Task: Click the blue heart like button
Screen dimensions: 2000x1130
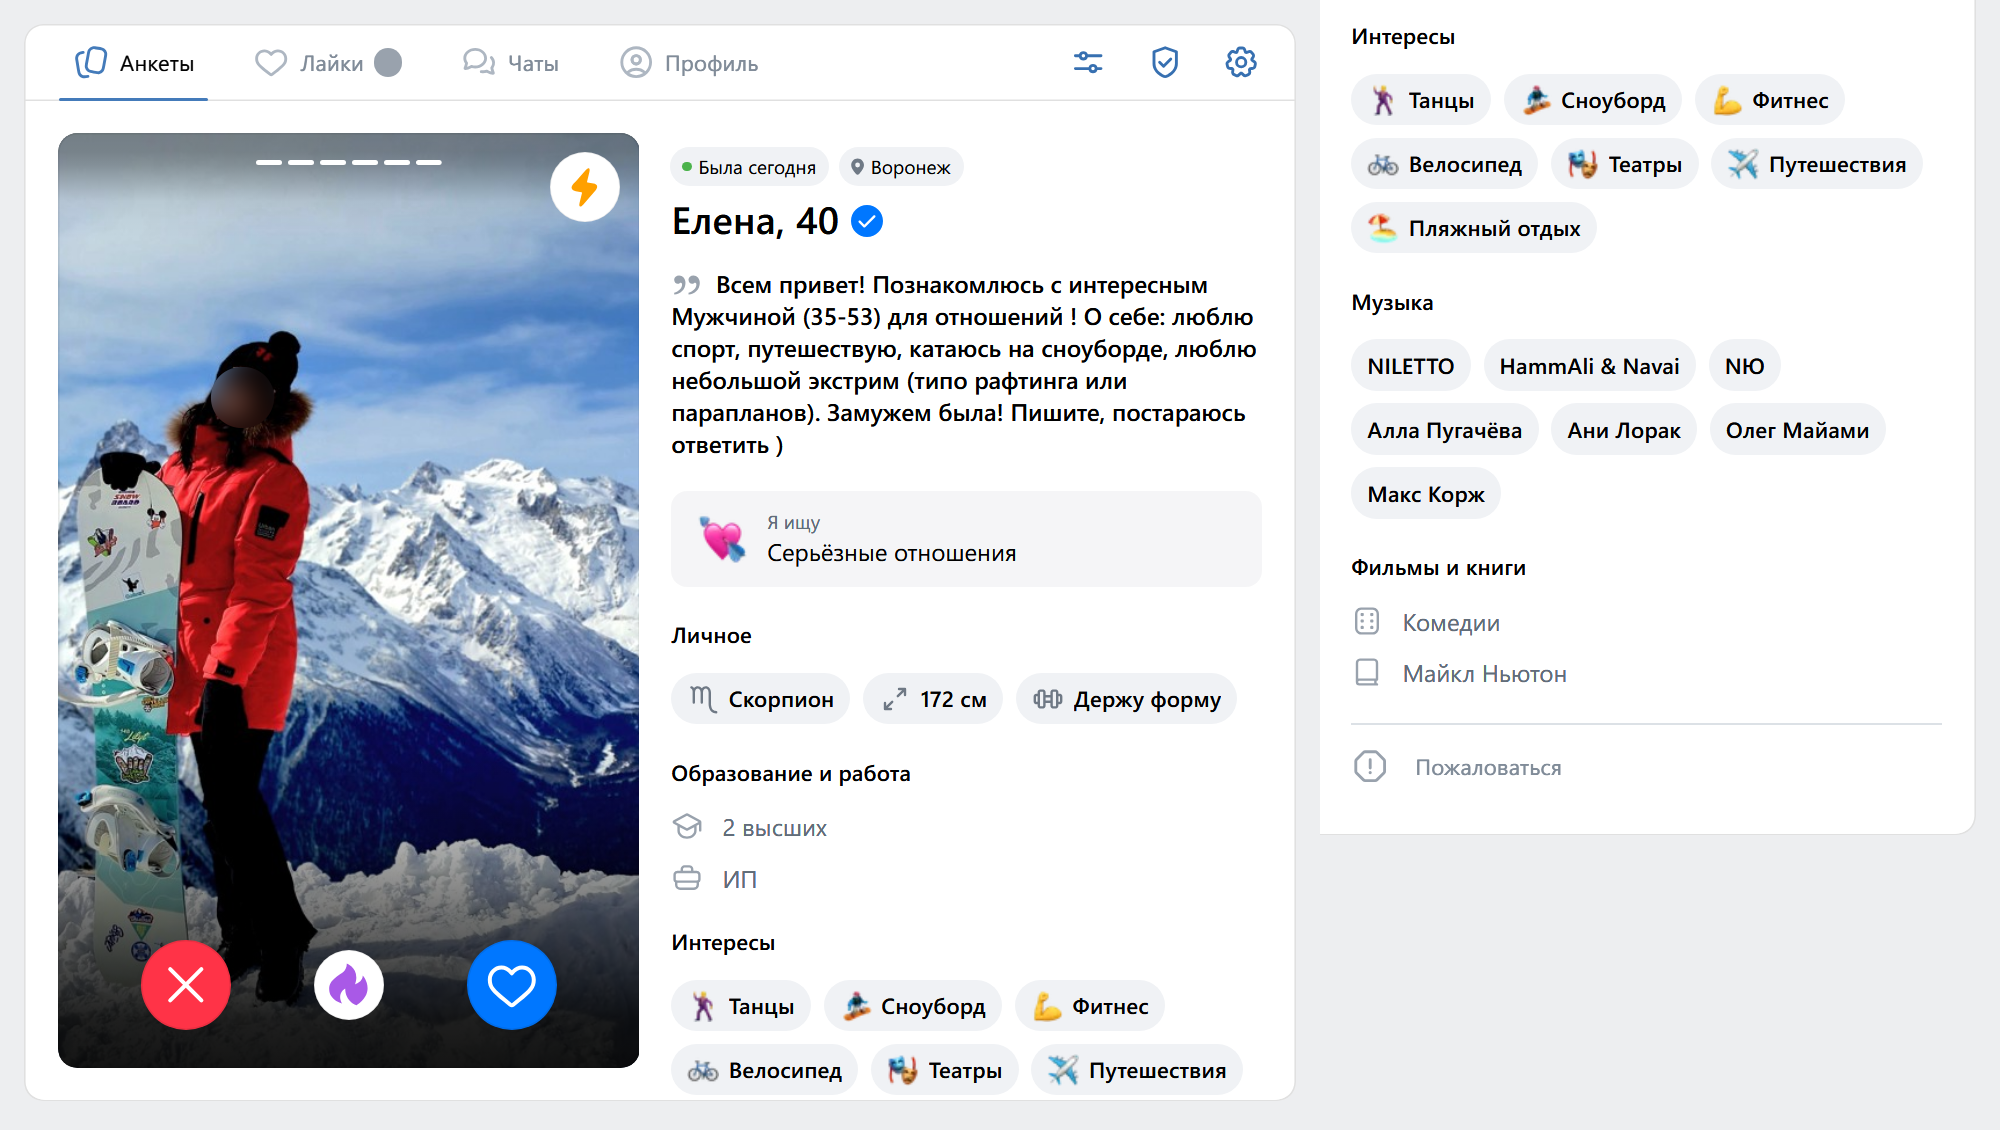Action: click(511, 985)
